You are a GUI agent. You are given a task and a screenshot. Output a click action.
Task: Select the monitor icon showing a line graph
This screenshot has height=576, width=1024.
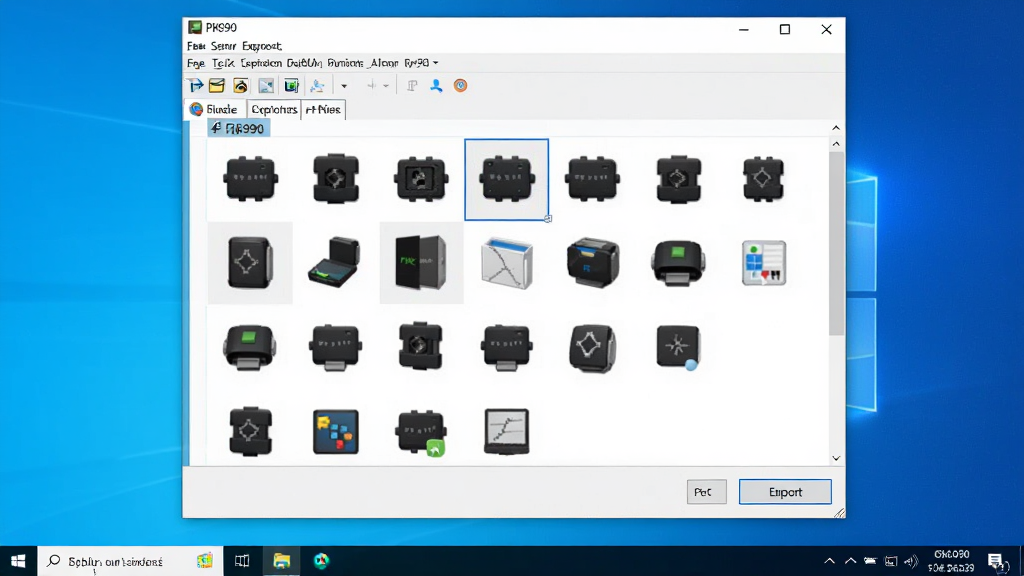507,432
